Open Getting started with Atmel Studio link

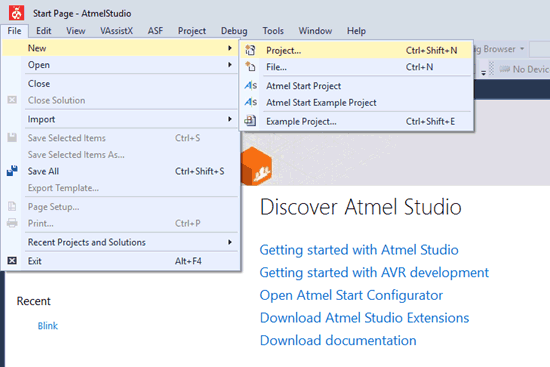359,250
